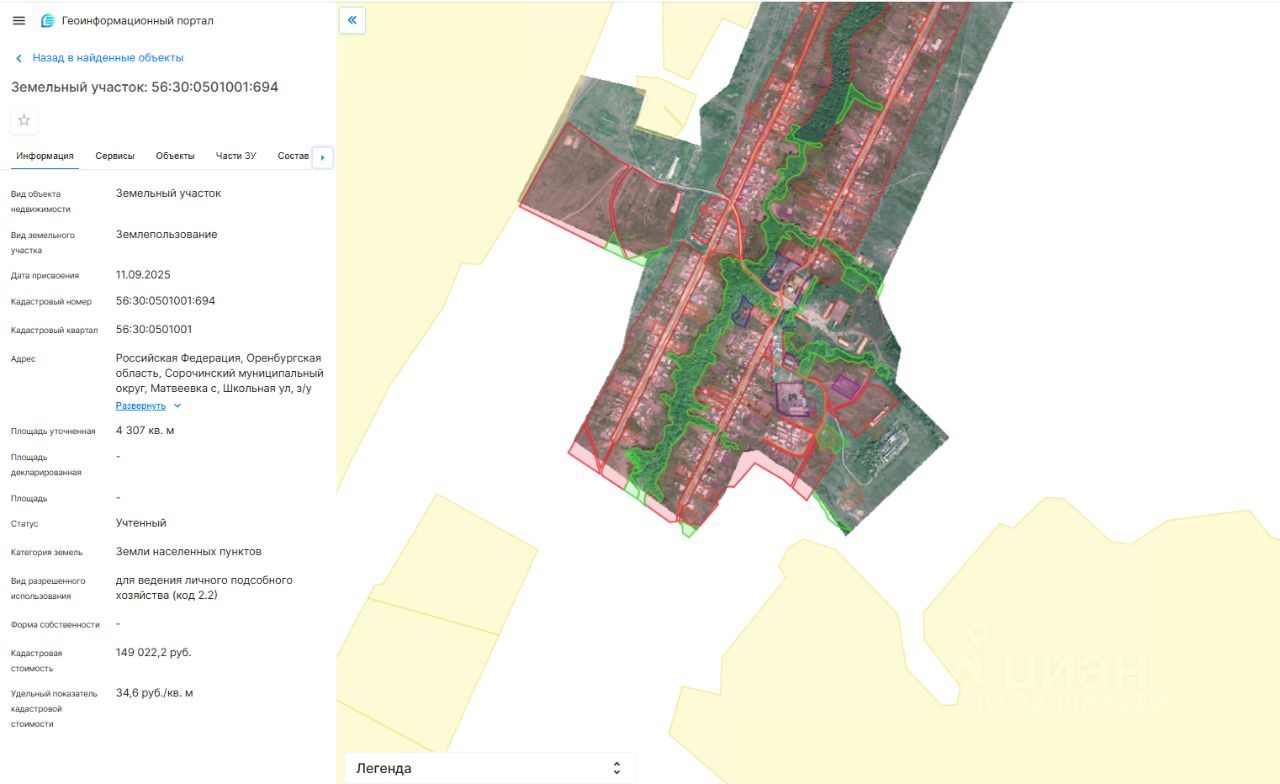
Task: Collapse the side panel with double-chevron button
Action: tap(352, 20)
